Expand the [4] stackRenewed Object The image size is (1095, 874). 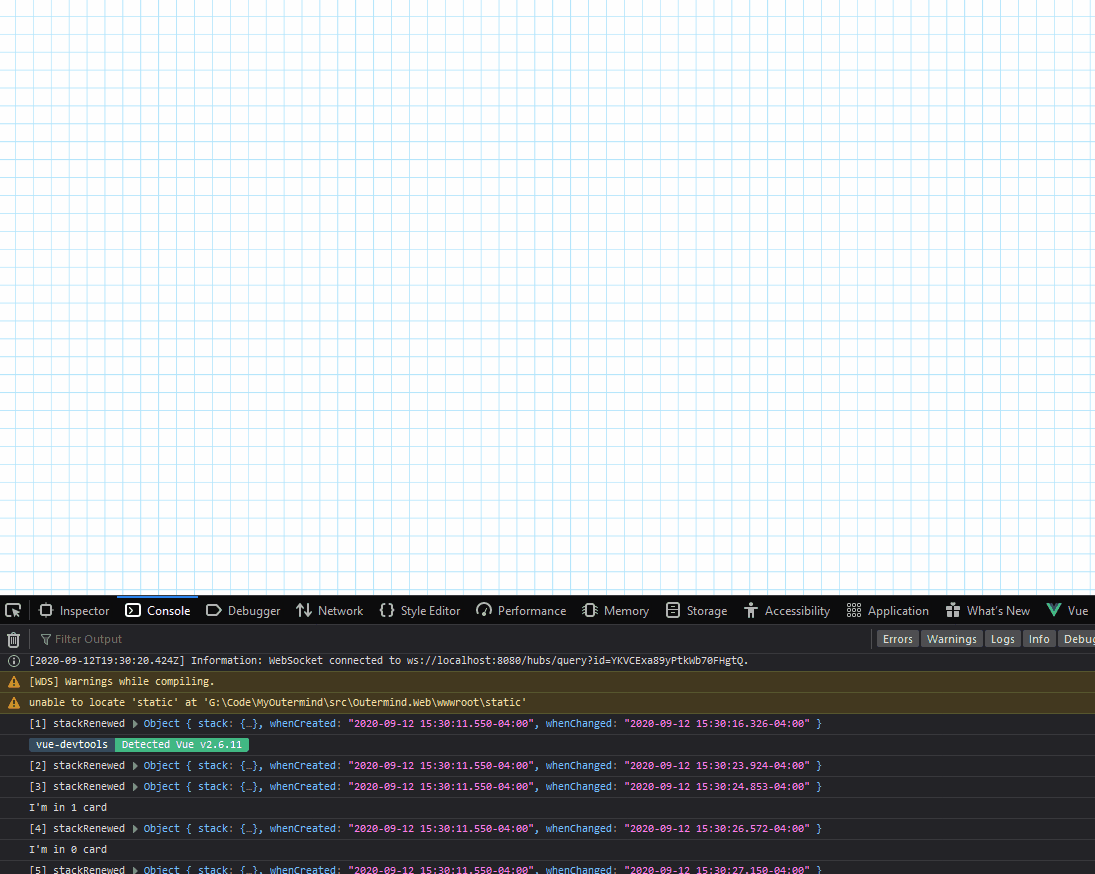(135, 829)
